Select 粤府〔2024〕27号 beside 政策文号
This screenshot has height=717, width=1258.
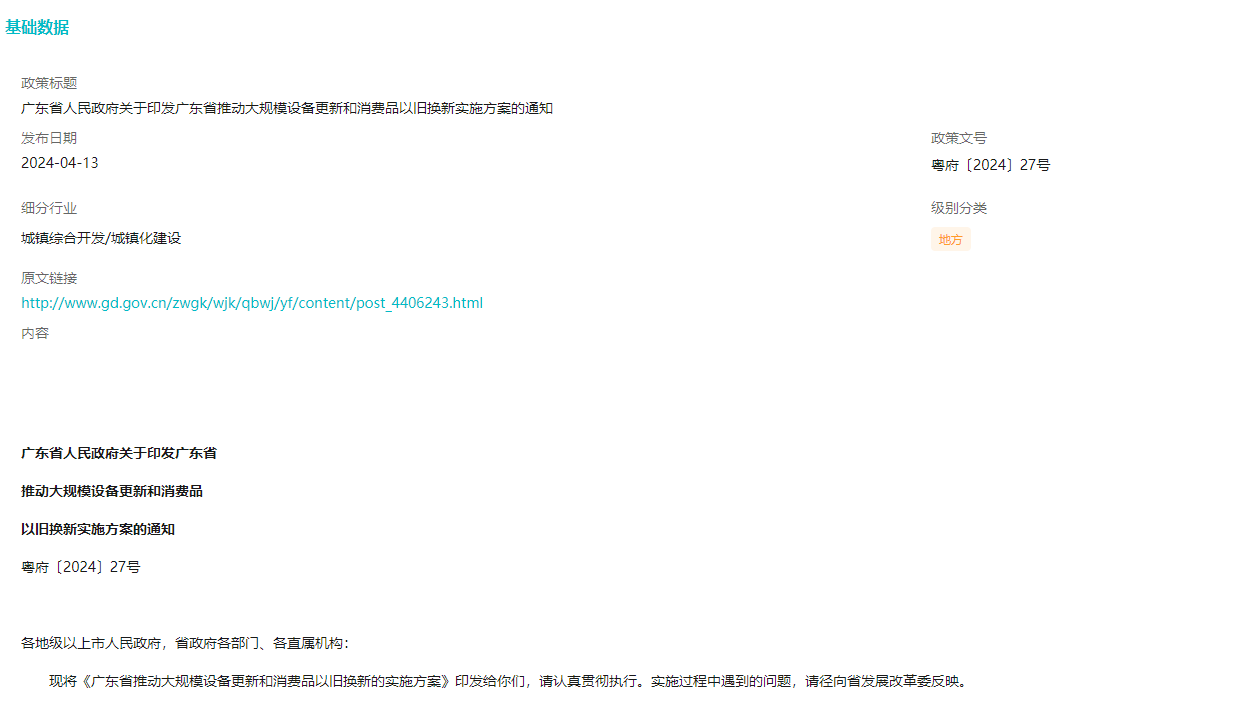tap(991, 165)
